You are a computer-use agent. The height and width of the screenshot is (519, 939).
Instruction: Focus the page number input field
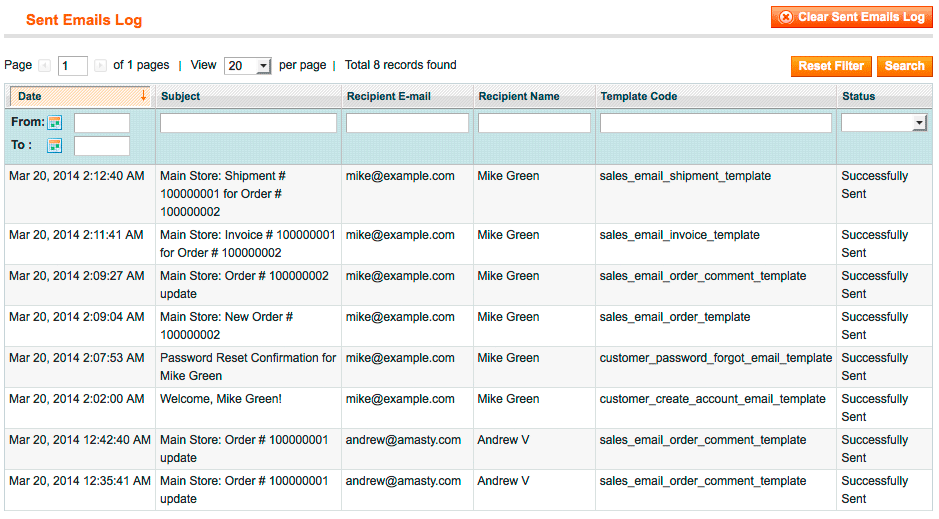pos(73,66)
